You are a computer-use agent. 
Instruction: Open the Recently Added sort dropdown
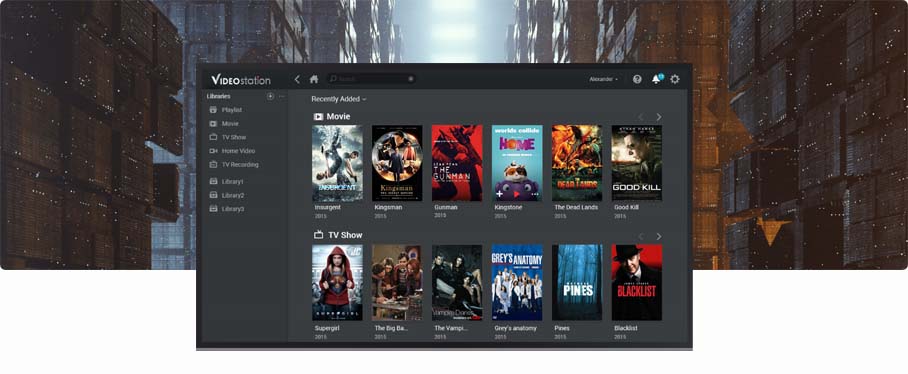pos(338,99)
